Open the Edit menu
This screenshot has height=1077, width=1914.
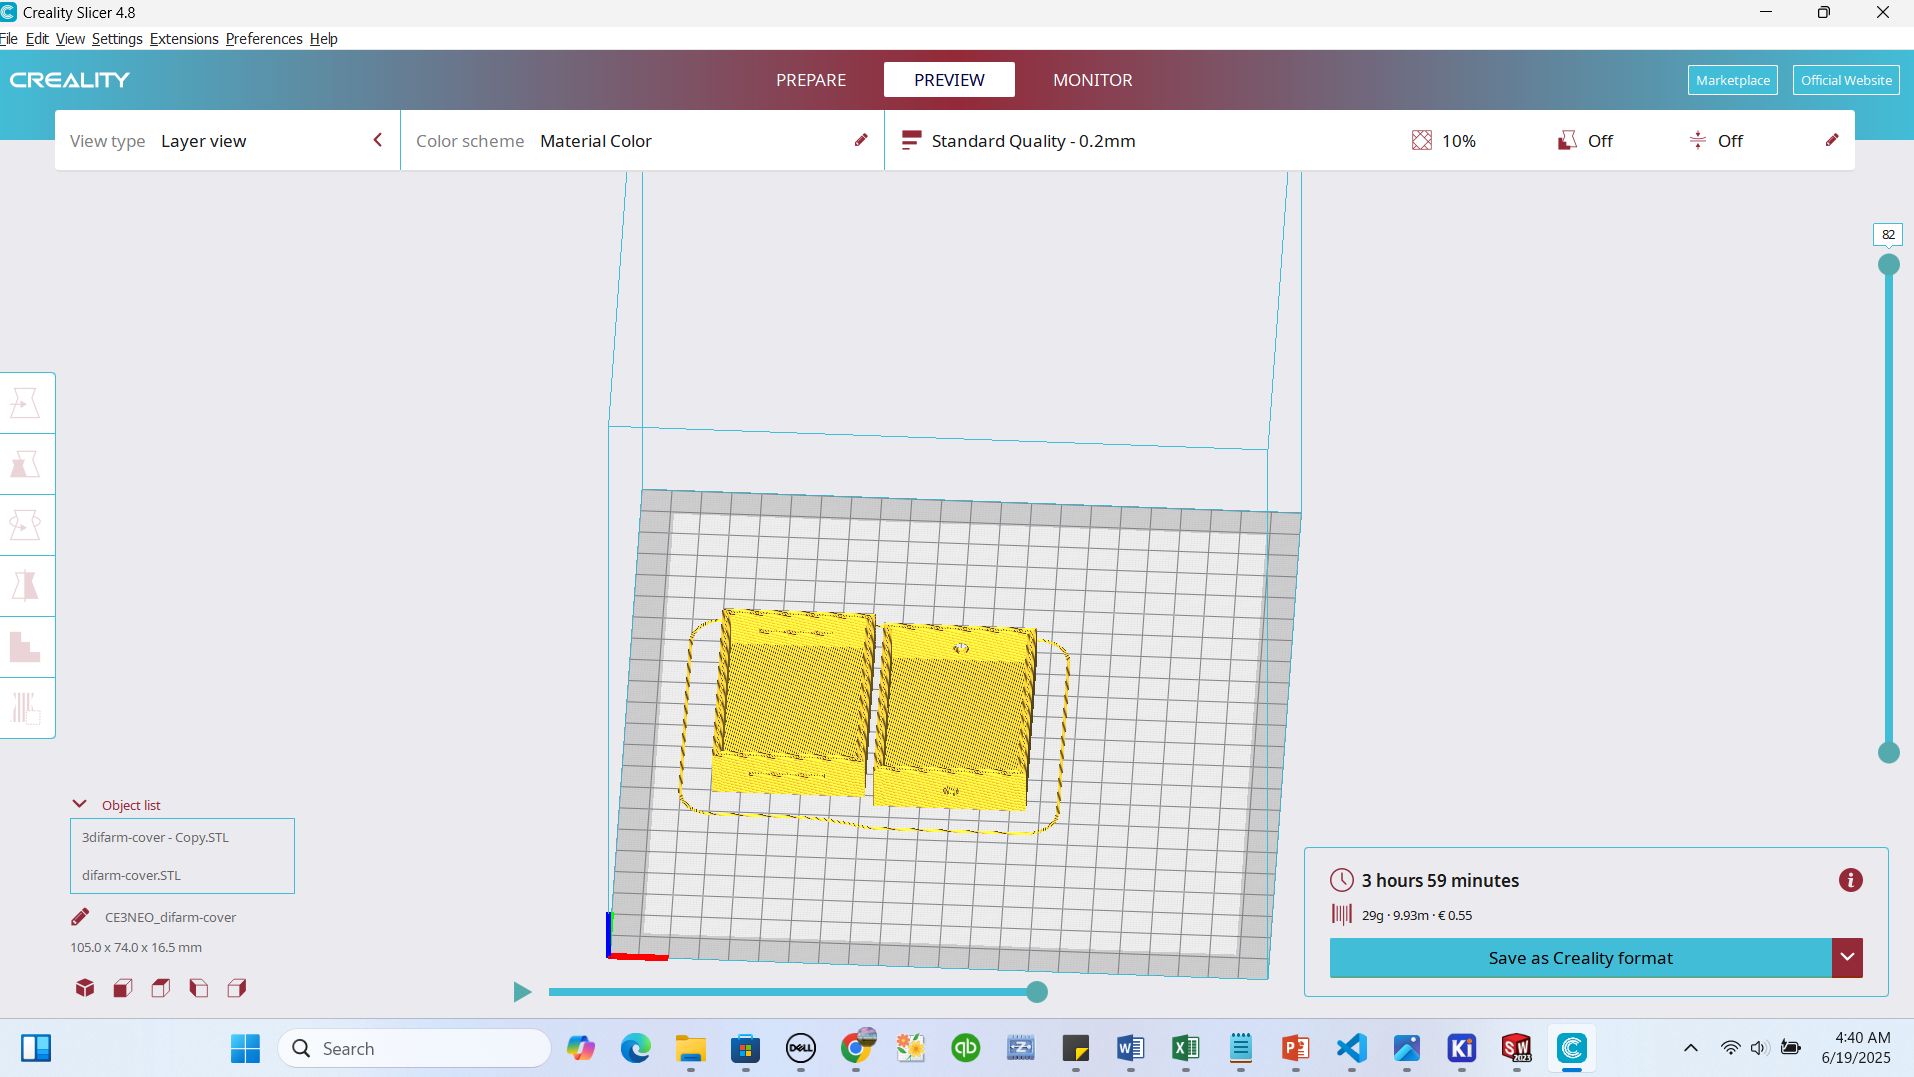point(37,39)
